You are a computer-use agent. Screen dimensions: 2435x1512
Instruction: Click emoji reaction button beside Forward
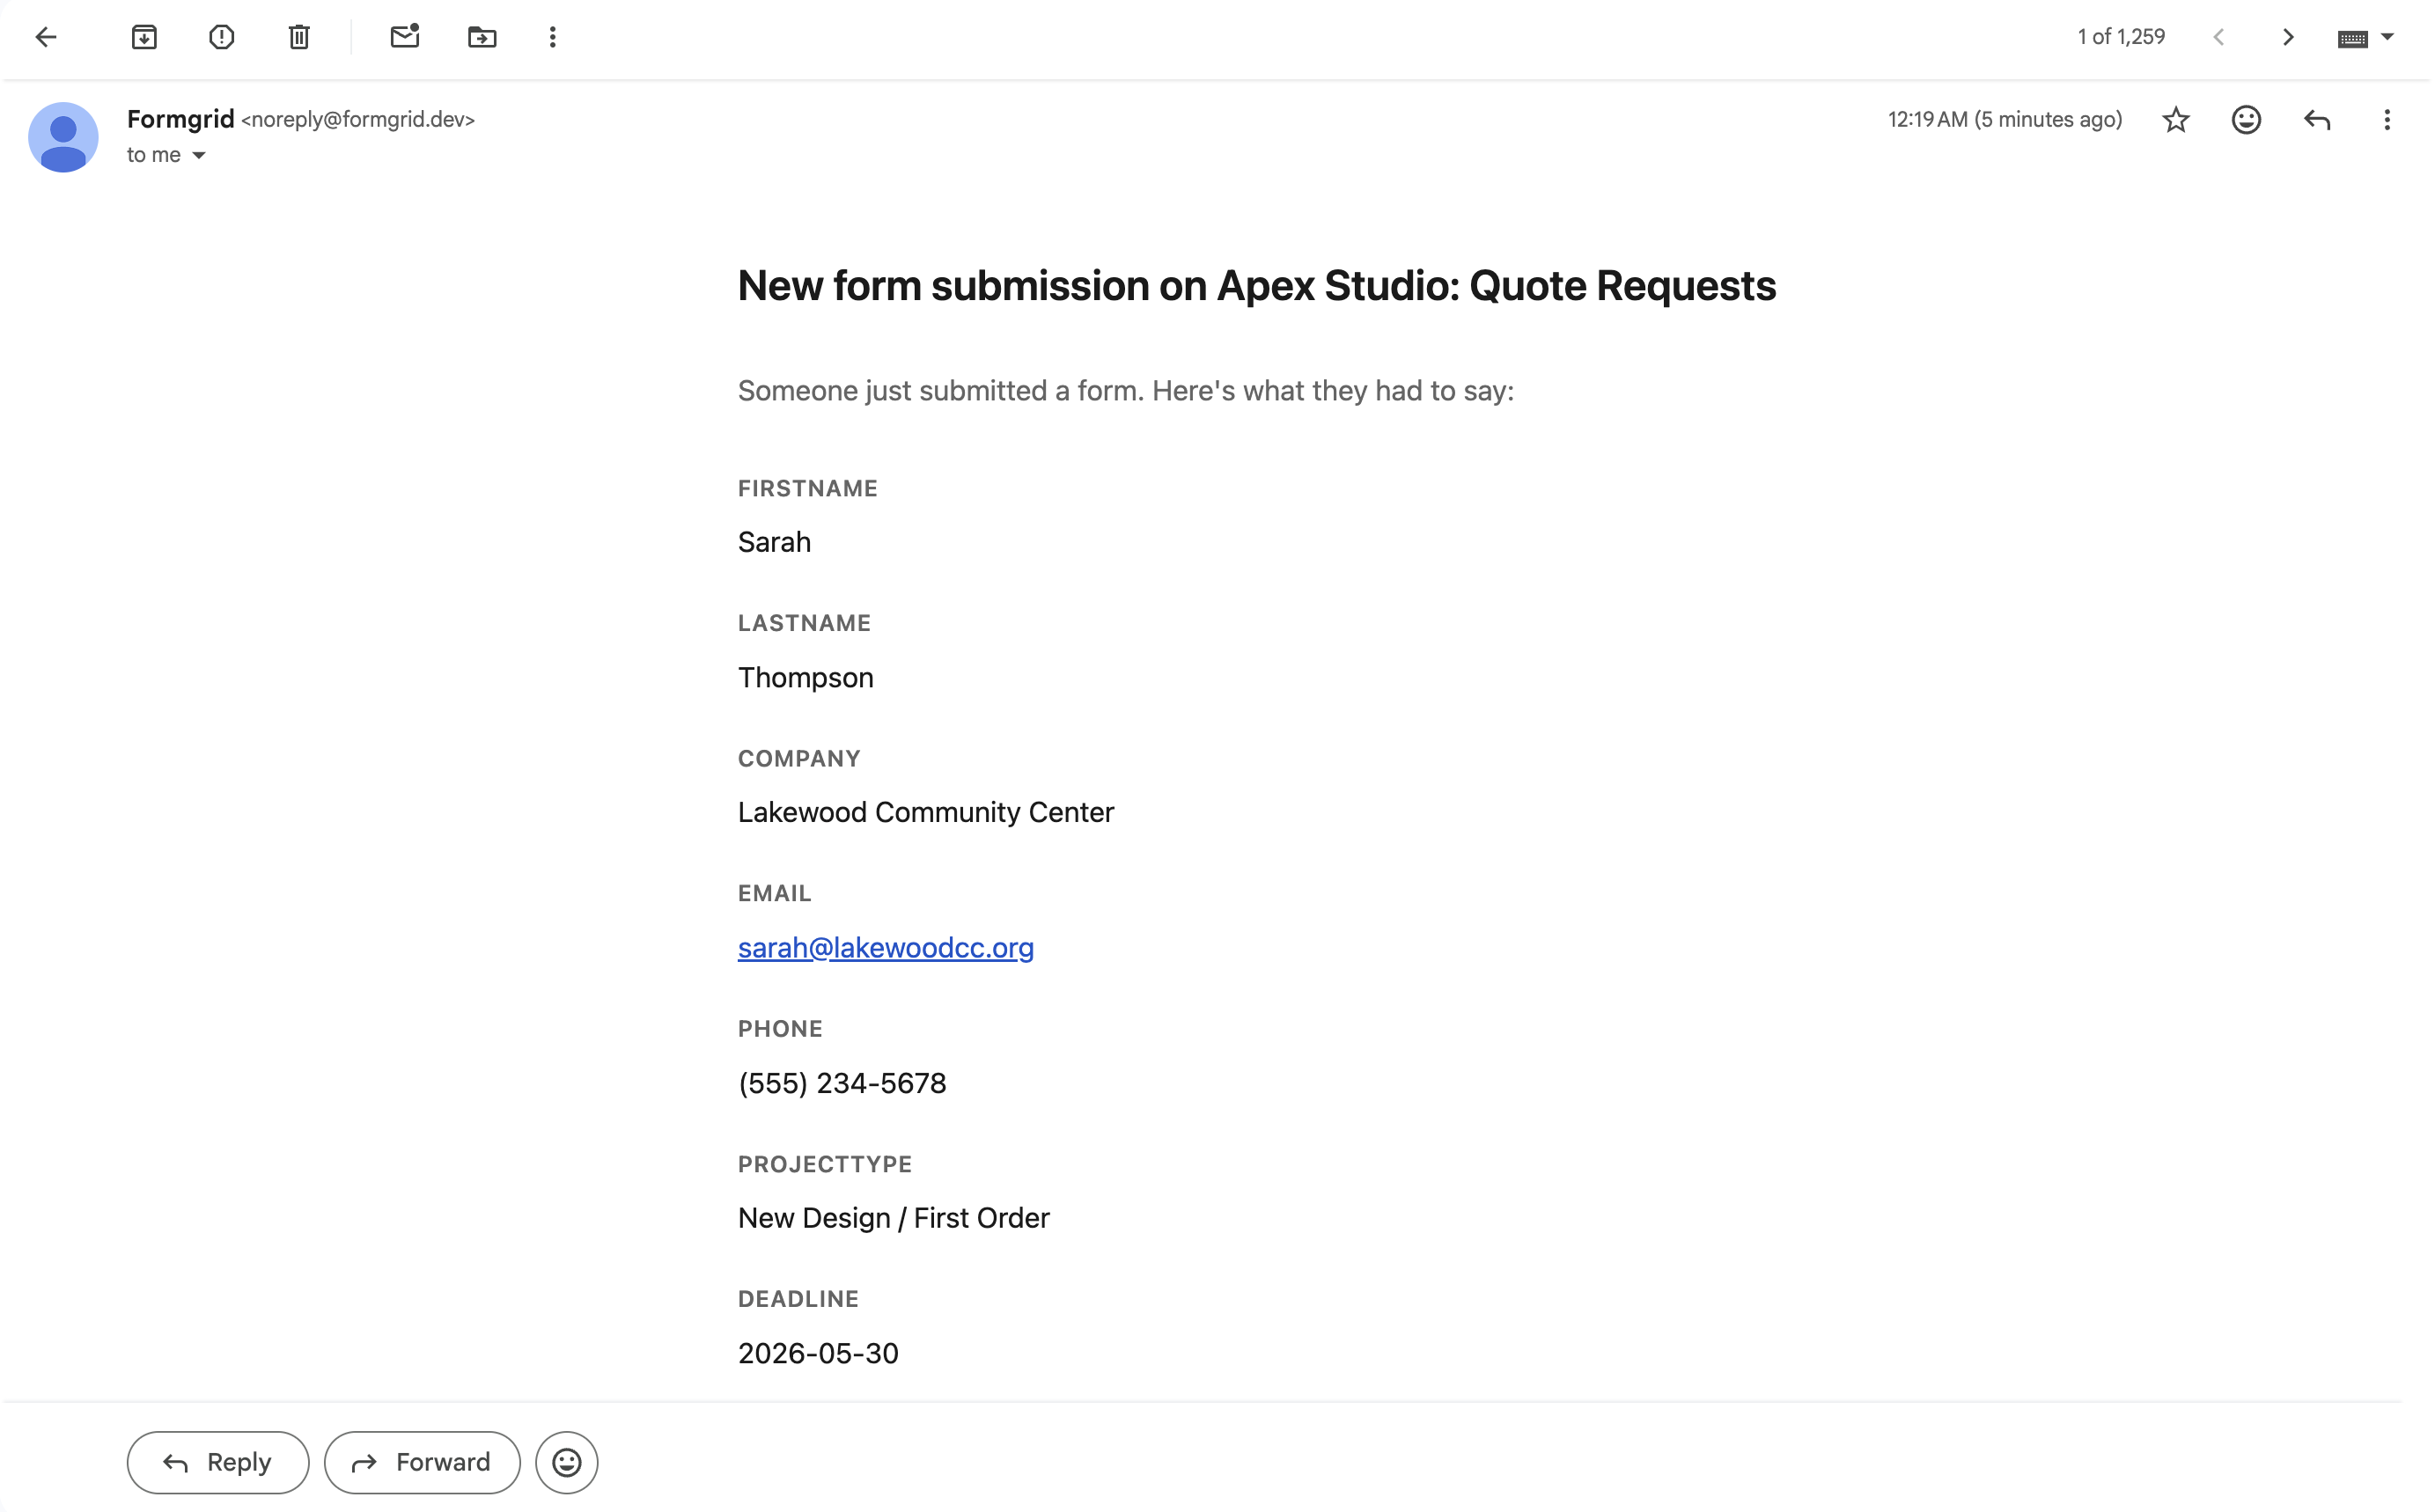567,1462
